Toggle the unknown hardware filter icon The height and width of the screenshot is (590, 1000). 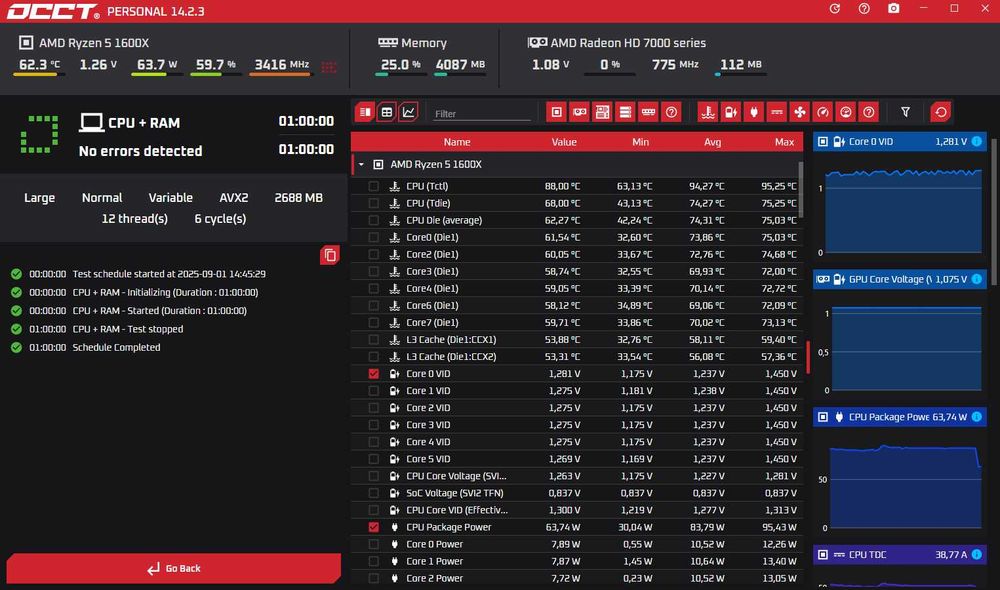pyautogui.click(x=671, y=112)
